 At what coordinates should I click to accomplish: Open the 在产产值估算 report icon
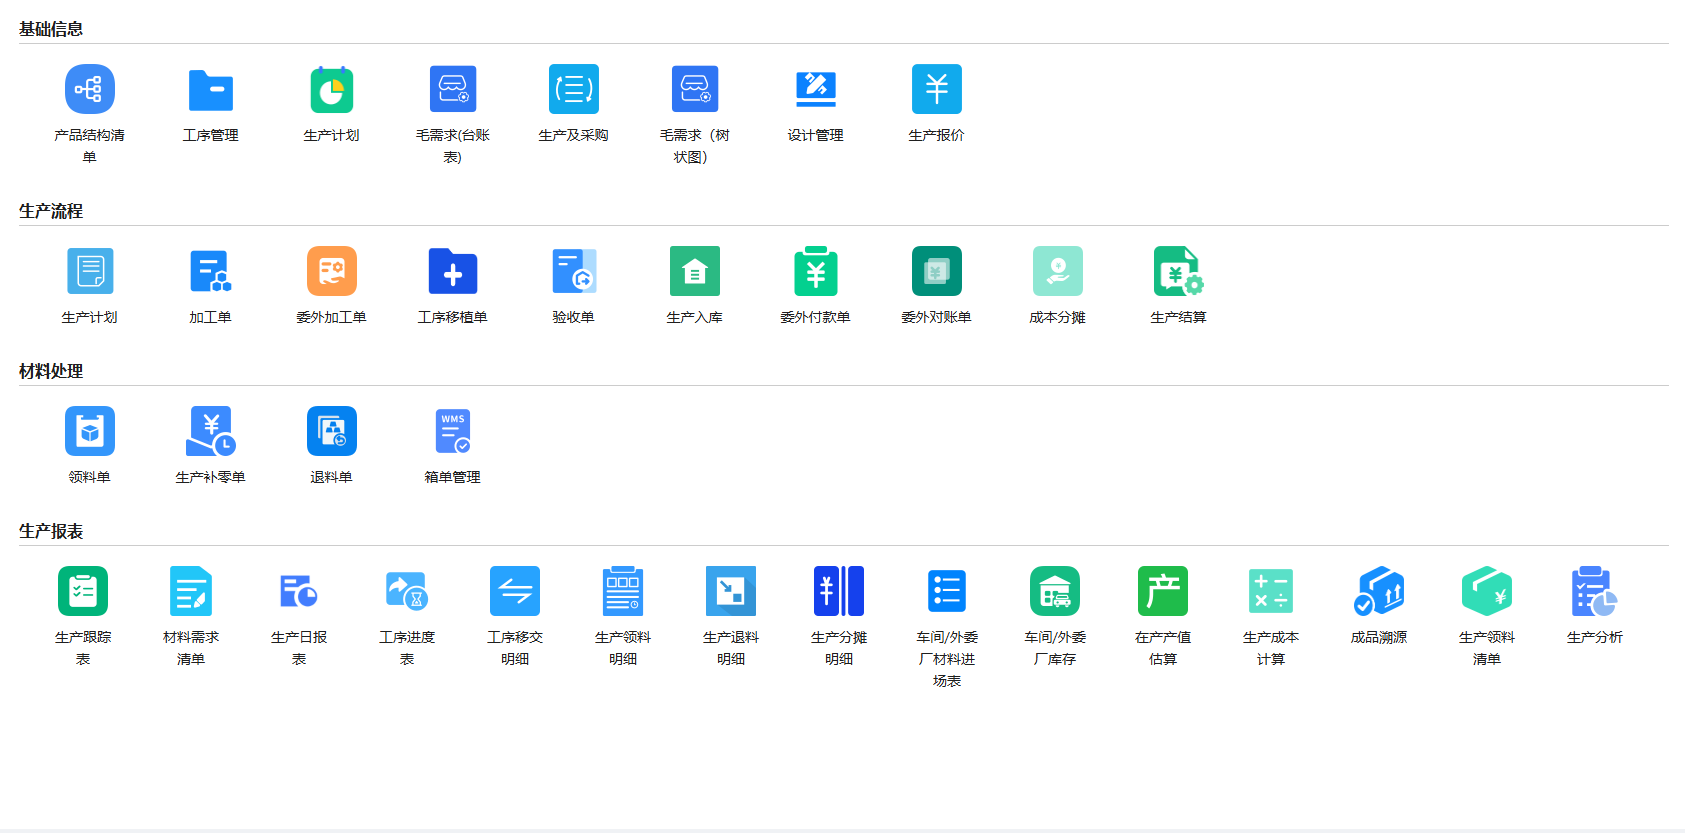coord(1163,592)
